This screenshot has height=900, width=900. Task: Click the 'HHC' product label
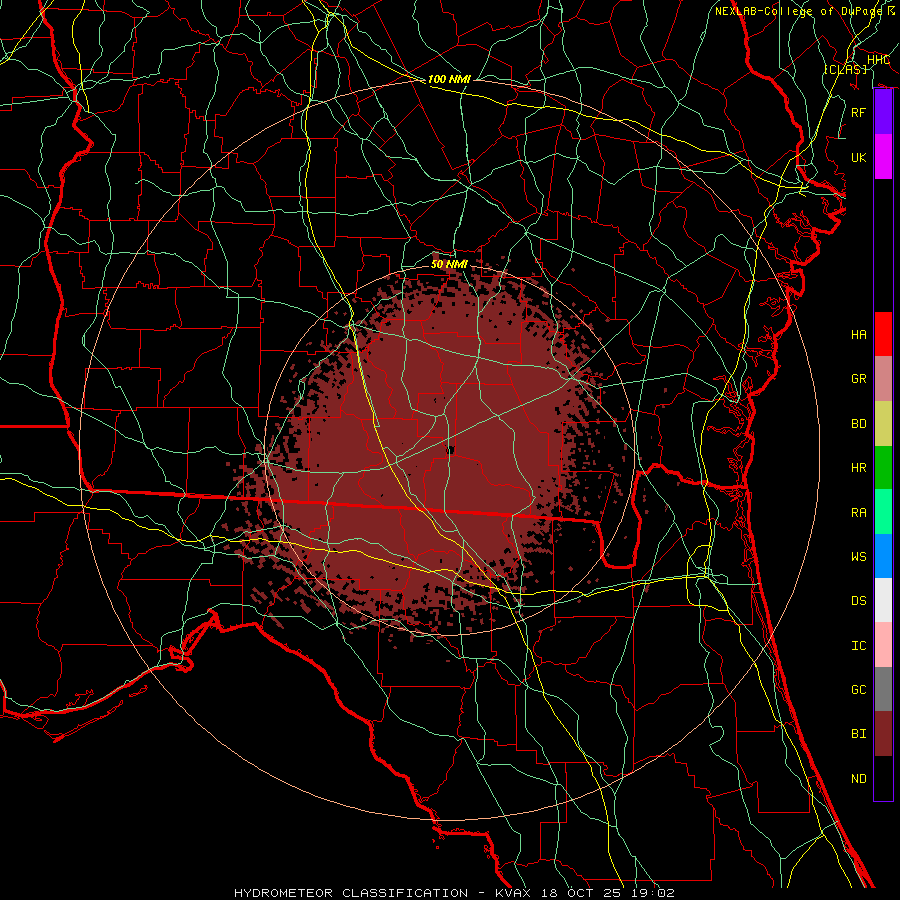pos(878,60)
